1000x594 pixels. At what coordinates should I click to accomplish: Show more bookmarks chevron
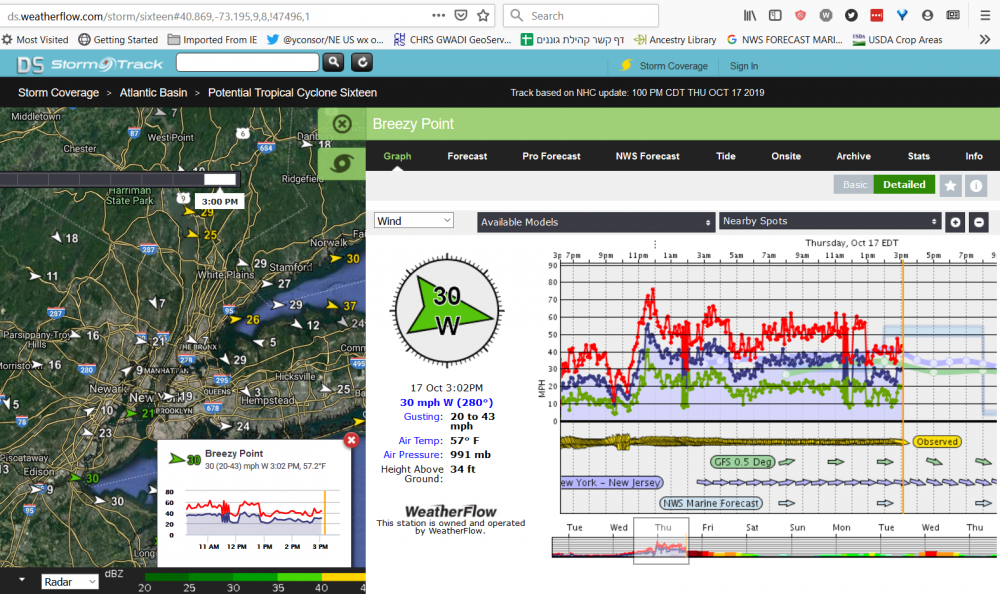click(x=985, y=40)
